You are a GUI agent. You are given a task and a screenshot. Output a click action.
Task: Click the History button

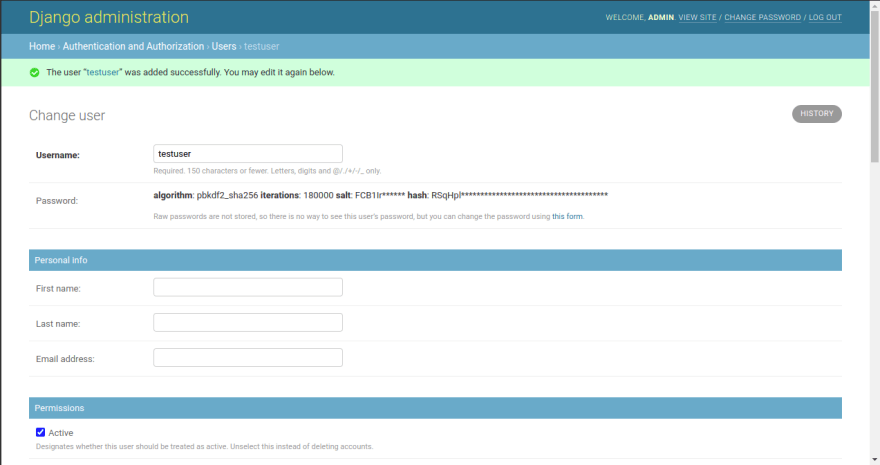point(817,114)
